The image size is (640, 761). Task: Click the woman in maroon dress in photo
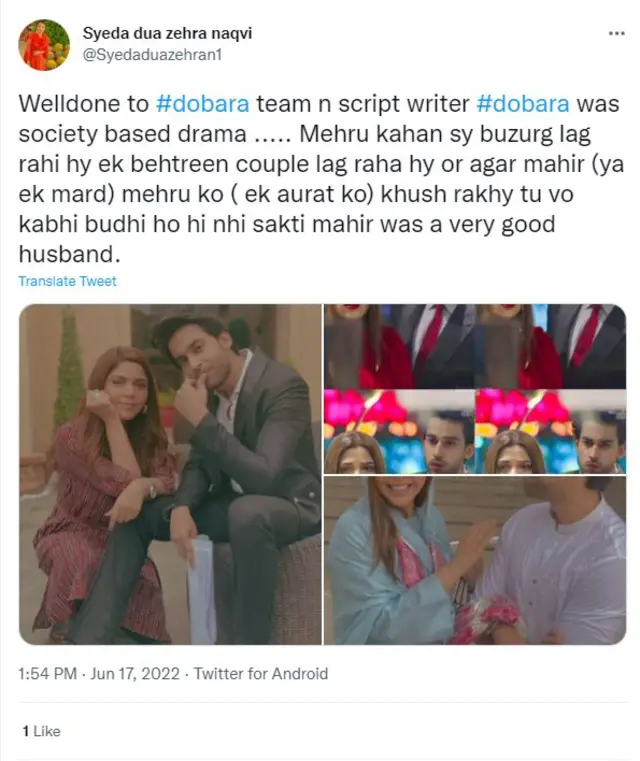coord(104,490)
